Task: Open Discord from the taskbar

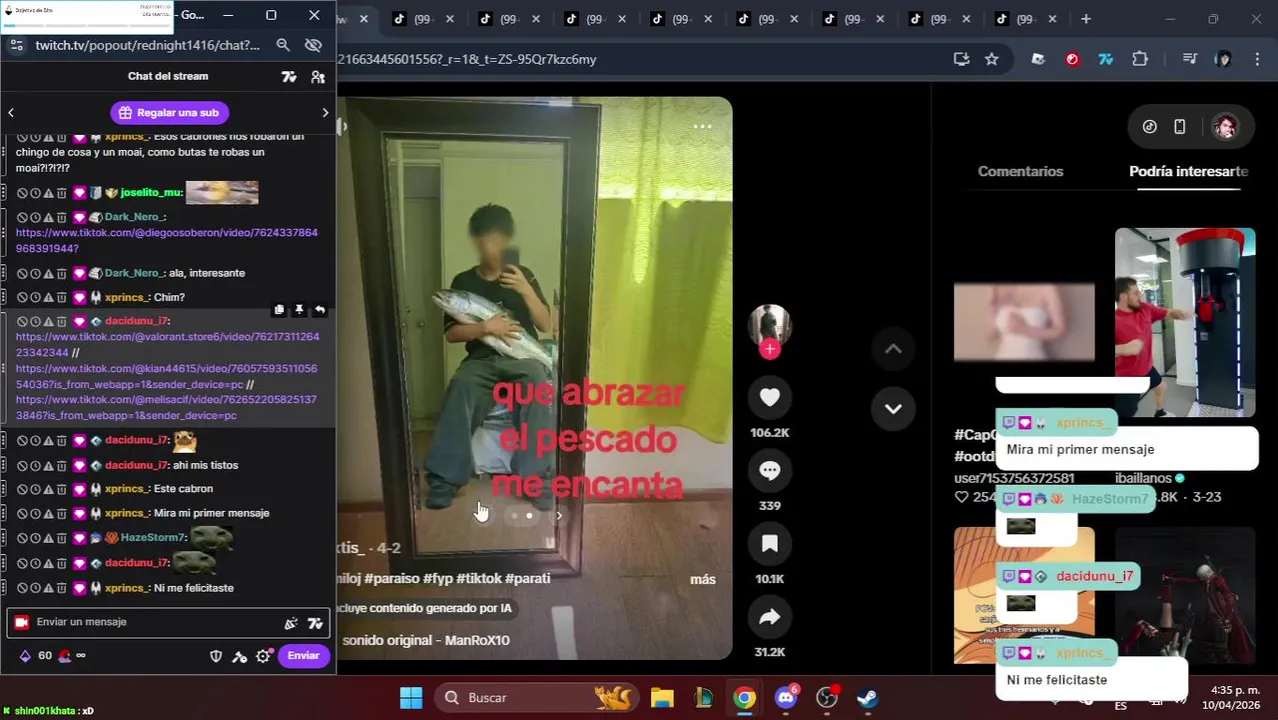Action: 786,697
